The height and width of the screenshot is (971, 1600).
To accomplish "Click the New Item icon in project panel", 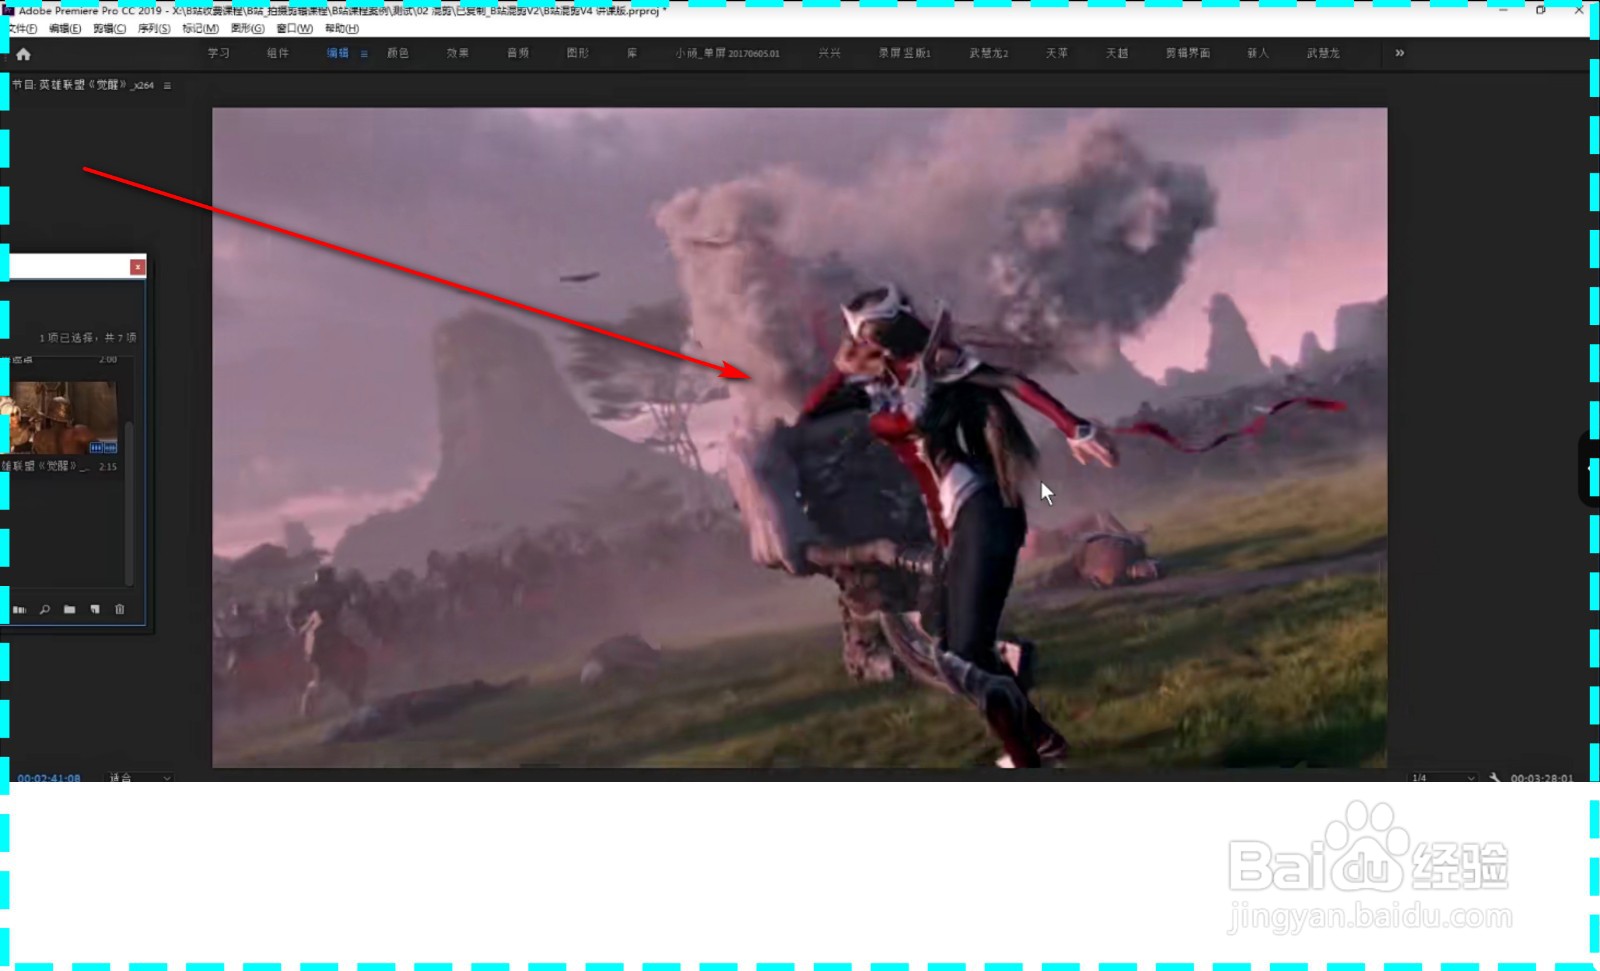I will point(95,609).
